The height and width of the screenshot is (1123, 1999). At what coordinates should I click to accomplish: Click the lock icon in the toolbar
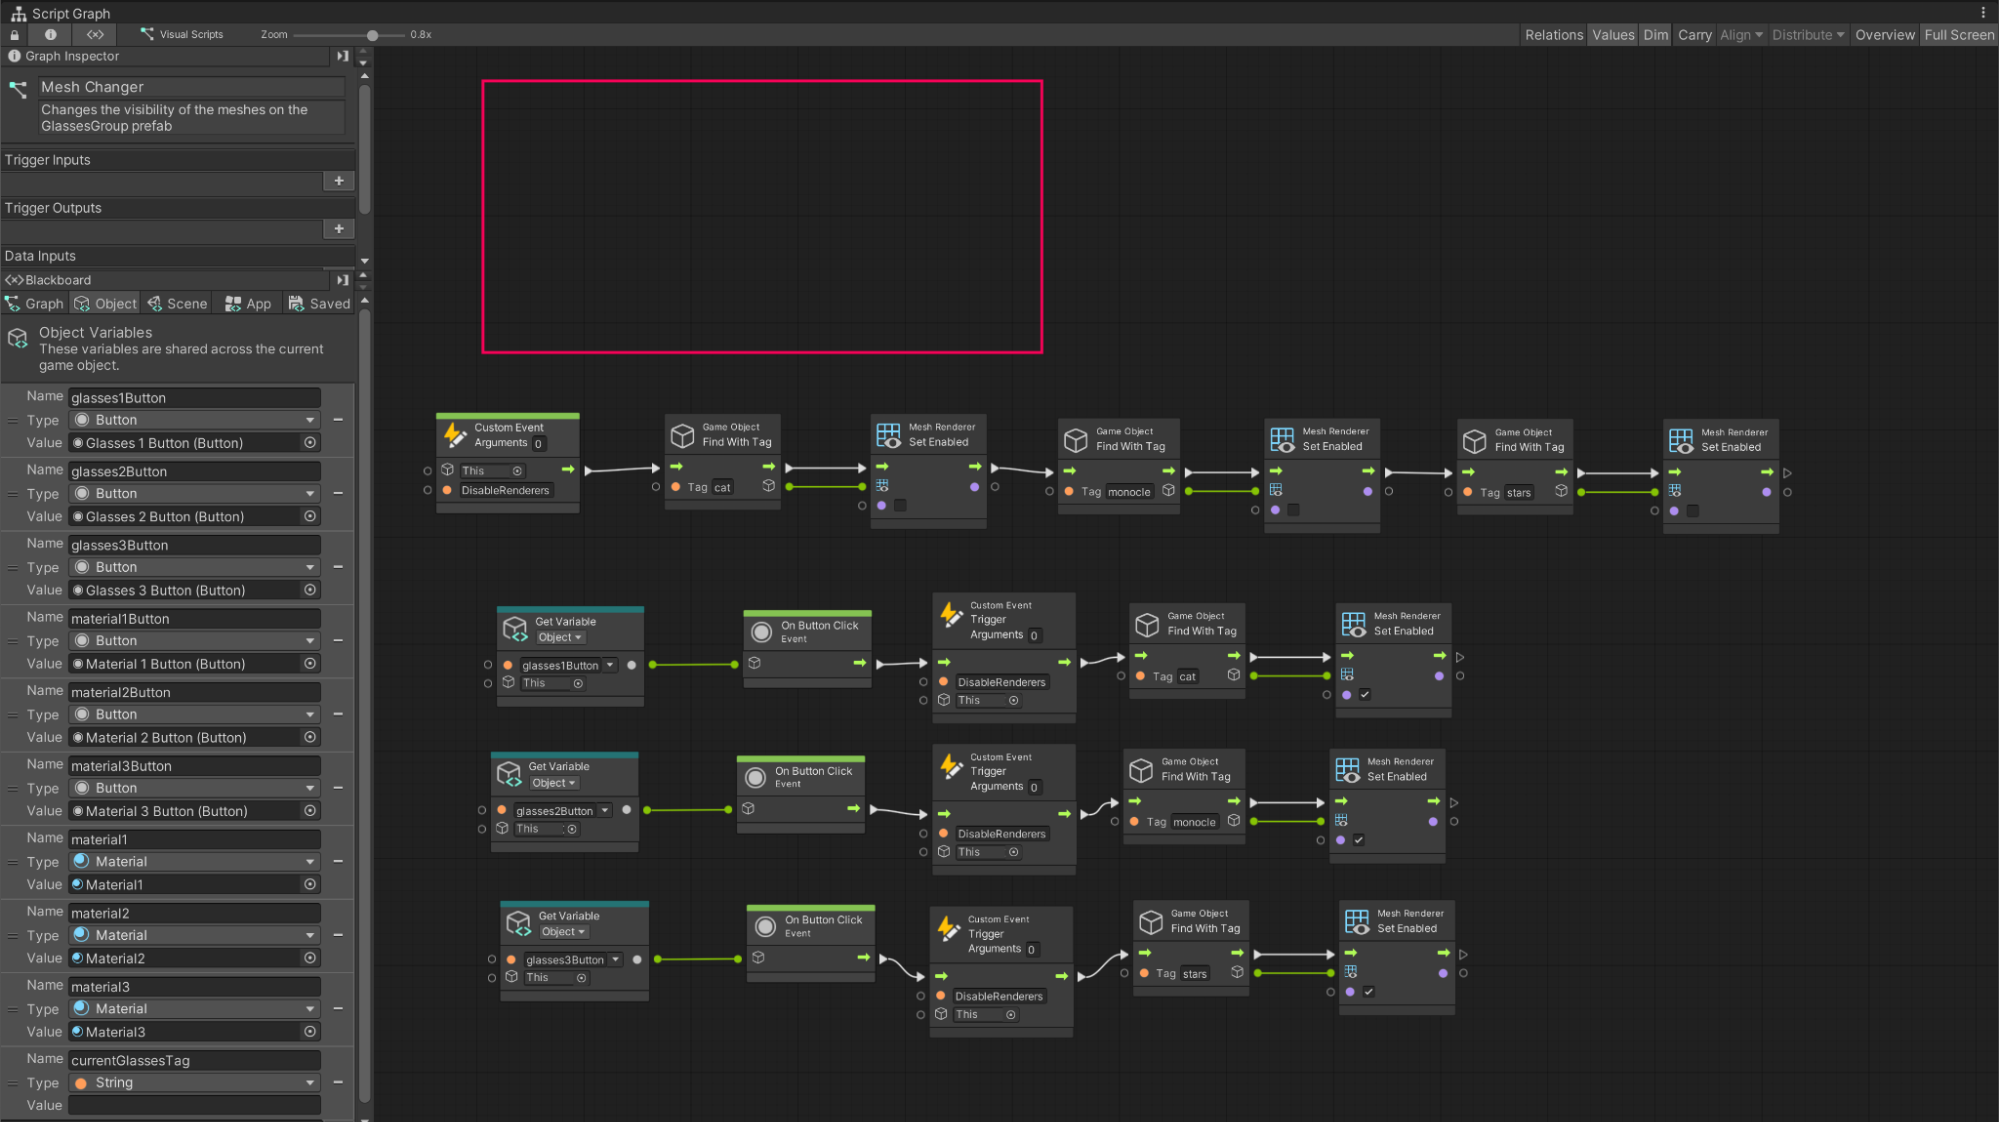[14, 35]
